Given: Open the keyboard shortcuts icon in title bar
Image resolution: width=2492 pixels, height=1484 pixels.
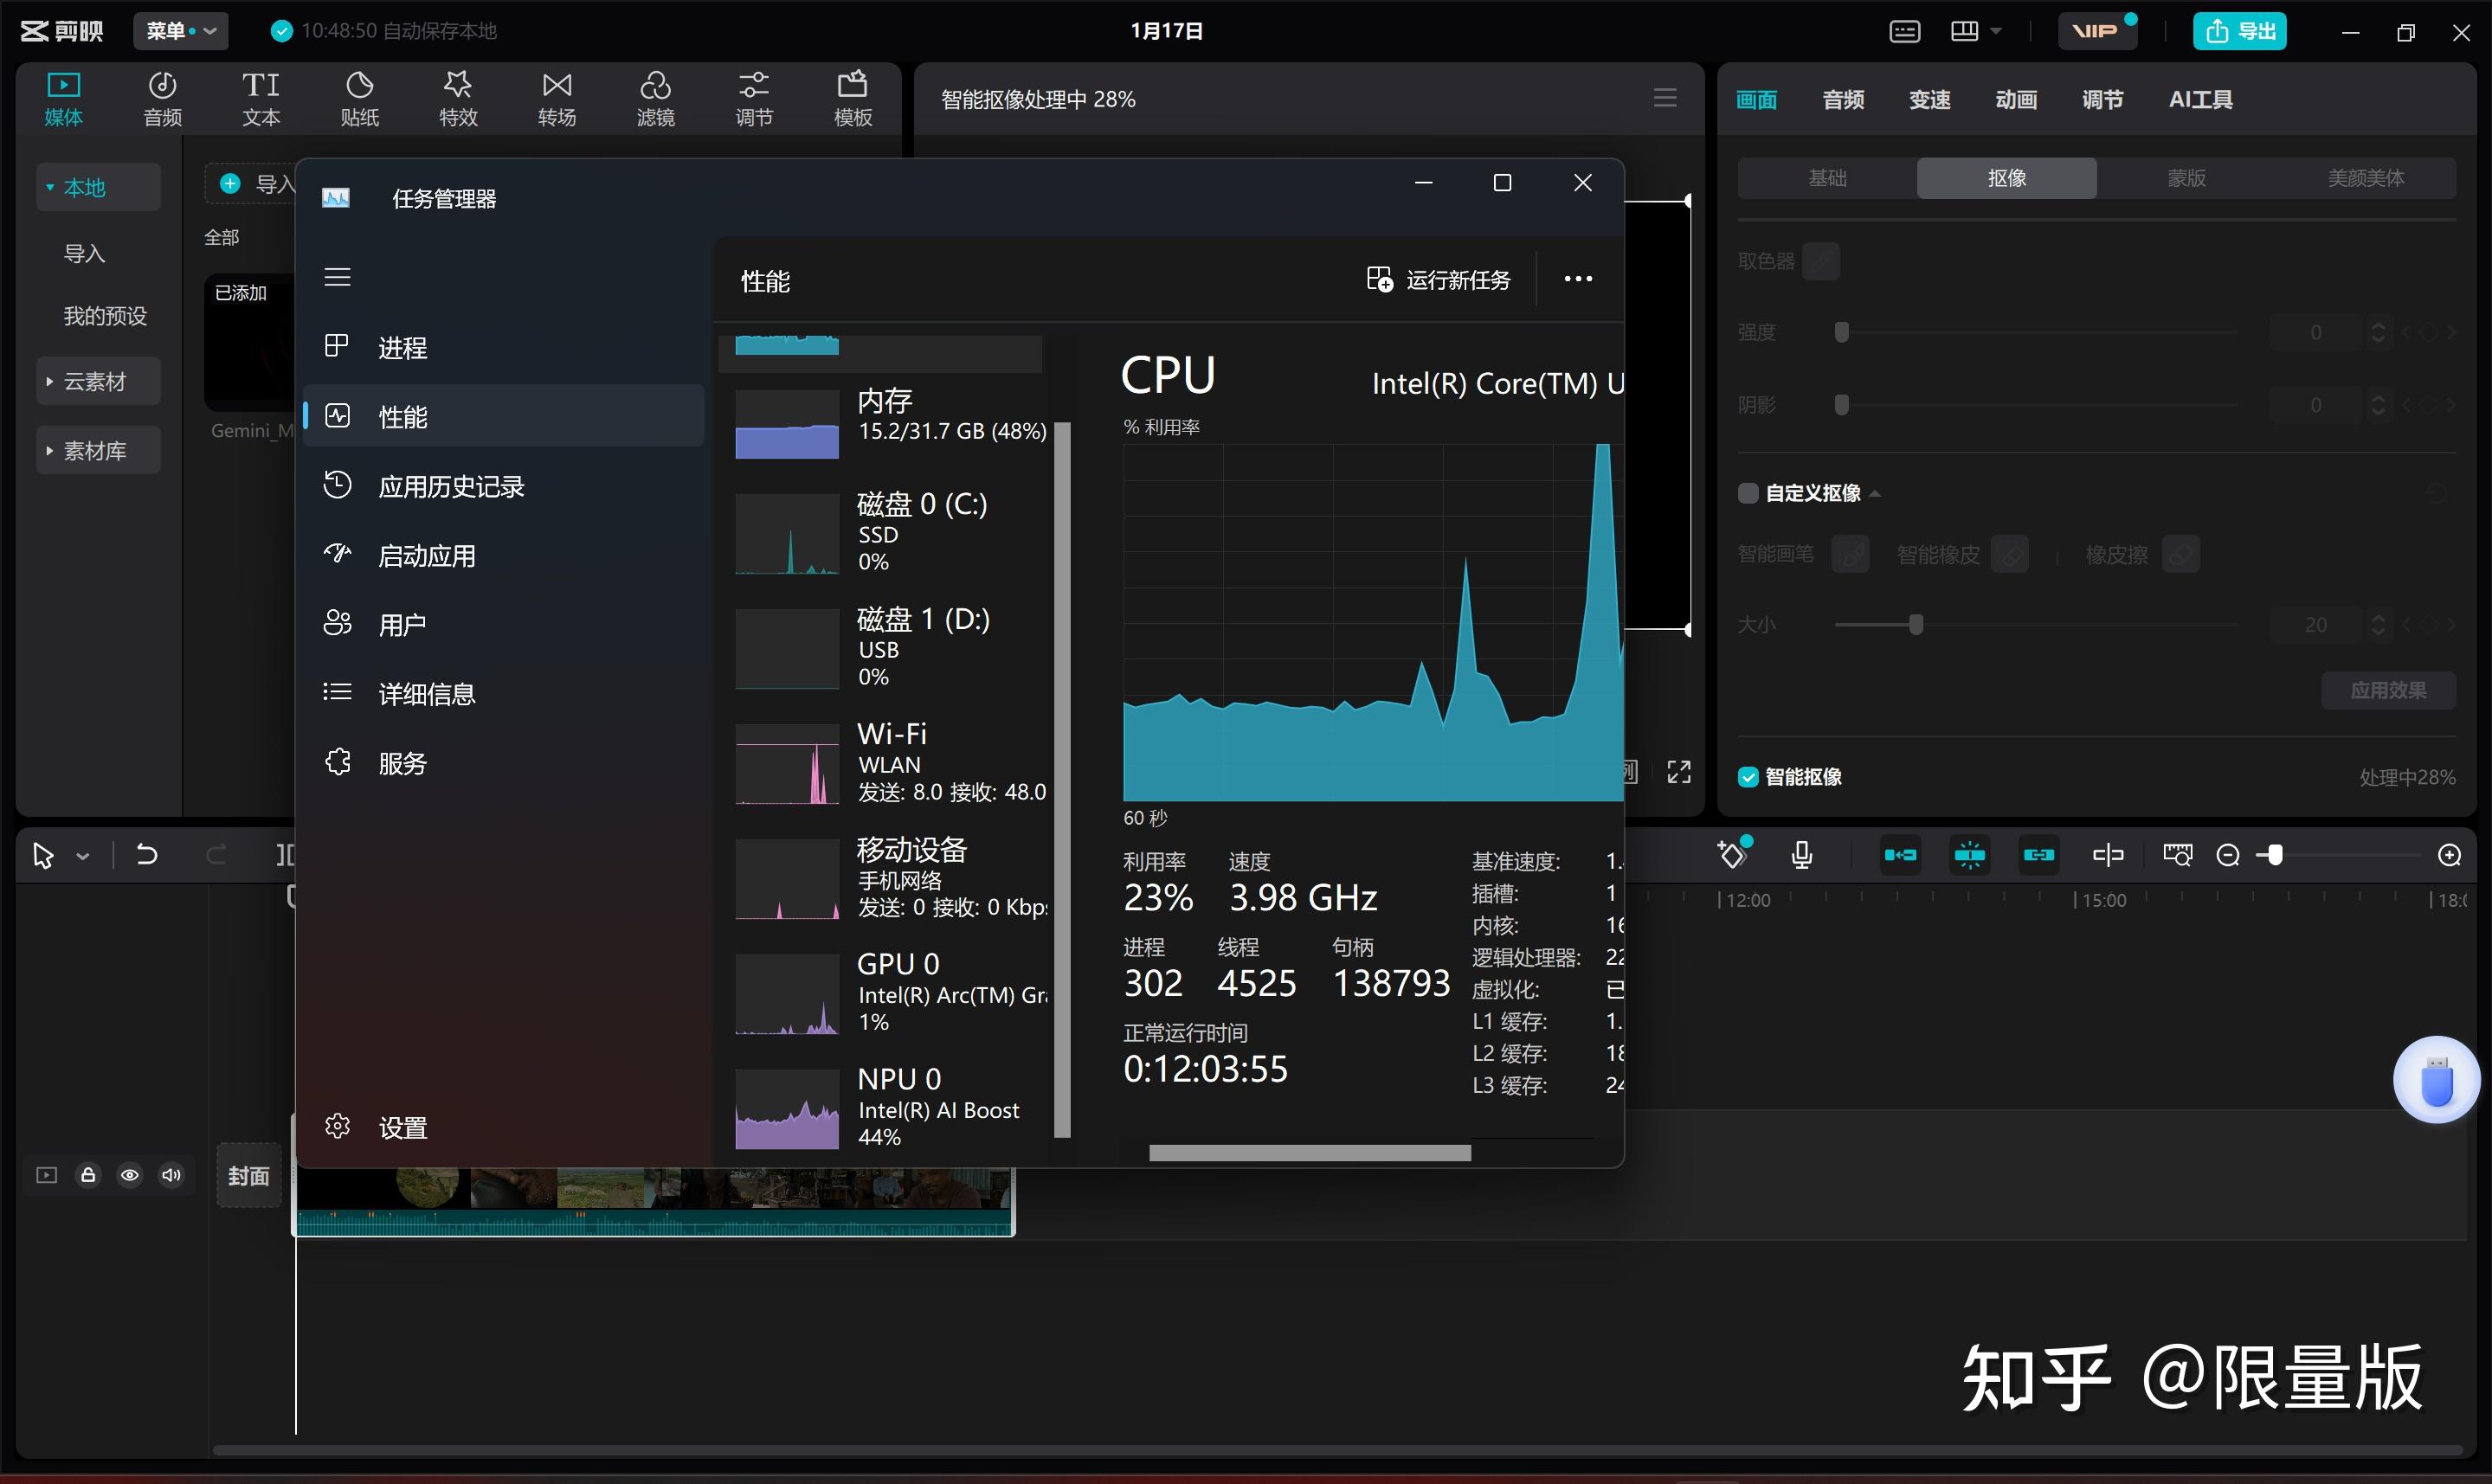Looking at the screenshot, I should [1904, 31].
